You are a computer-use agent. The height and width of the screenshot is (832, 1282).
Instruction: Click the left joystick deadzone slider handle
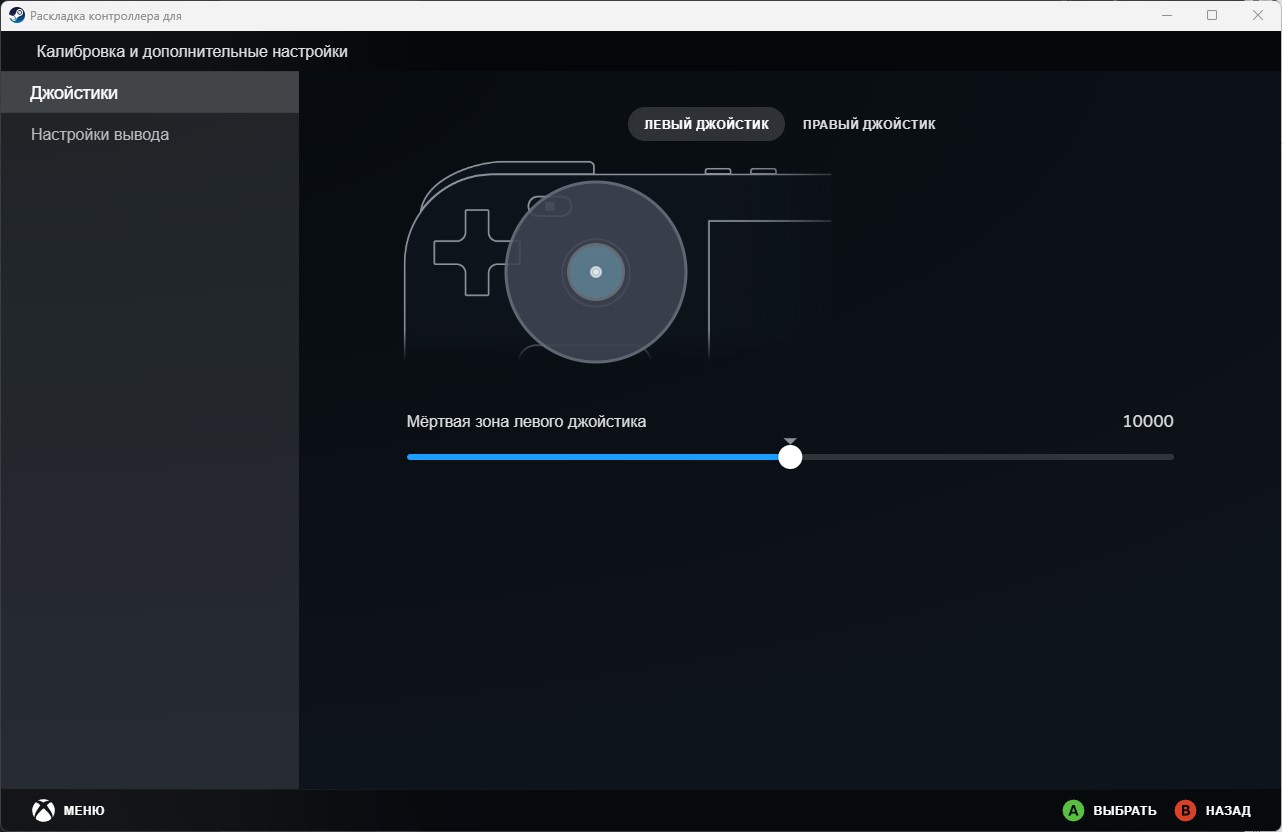point(790,457)
